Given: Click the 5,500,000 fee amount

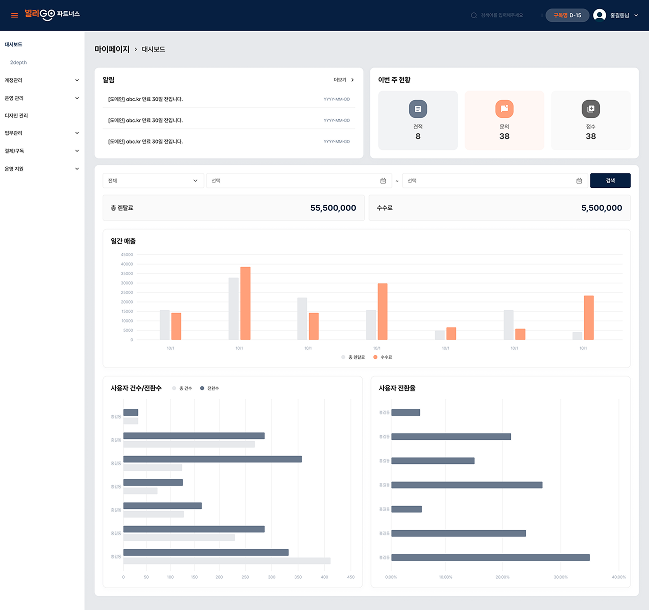Looking at the screenshot, I should [x=601, y=208].
